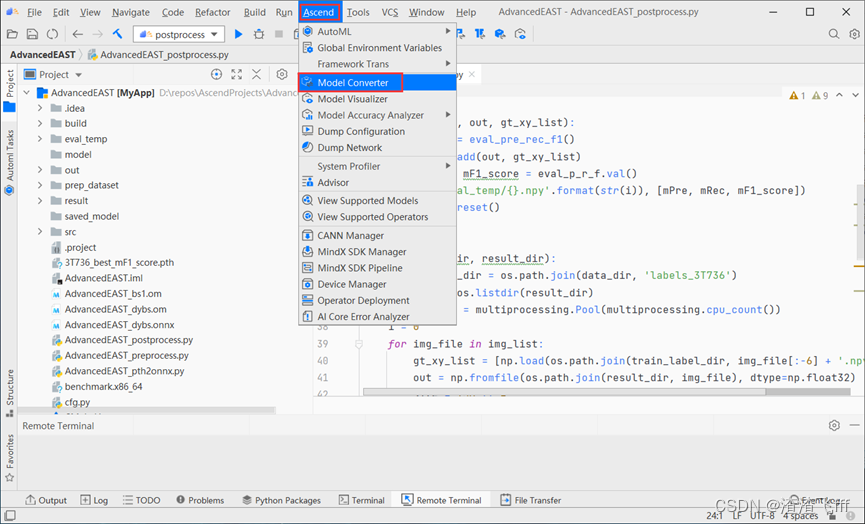This screenshot has height=524, width=865.
Task: Open the Python Packages tab
Action: click(x=281, y=500)
